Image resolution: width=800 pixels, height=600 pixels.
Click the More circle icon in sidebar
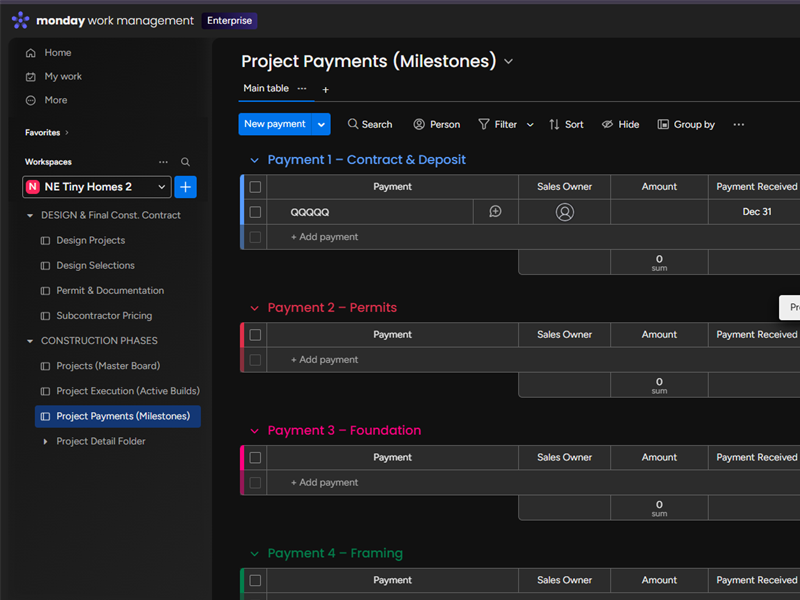(31, 101)
